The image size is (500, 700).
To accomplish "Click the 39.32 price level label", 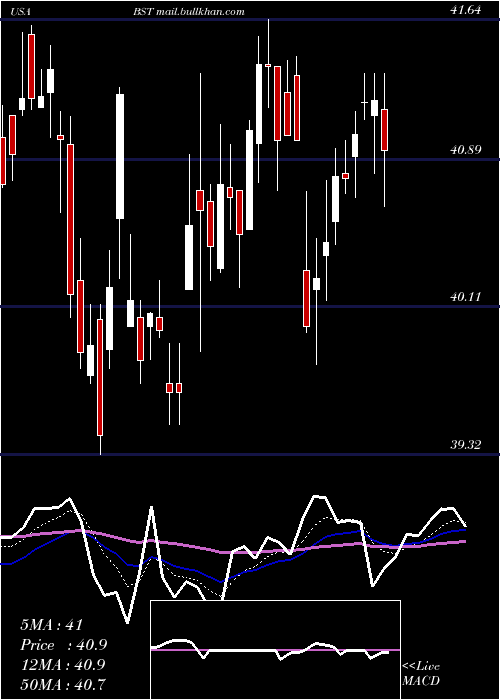I will (x=466, y=445).
